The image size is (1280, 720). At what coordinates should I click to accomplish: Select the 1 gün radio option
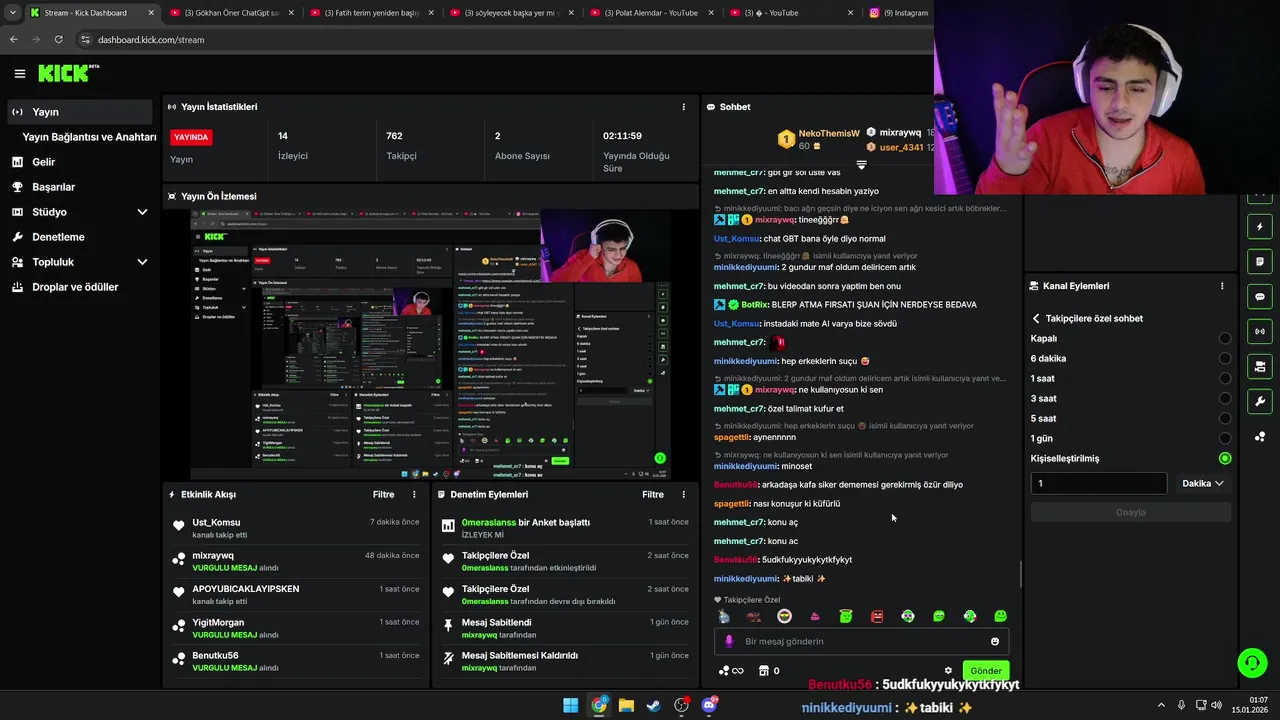point(1225,438)
